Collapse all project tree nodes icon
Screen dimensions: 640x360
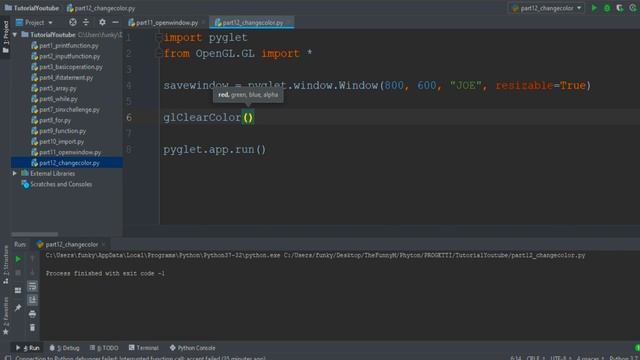pyautogui.click(x=86, y=22)
